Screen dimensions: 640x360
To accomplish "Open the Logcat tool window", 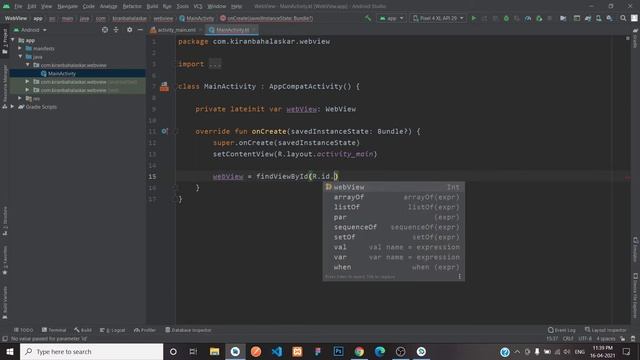I will coord(113,330).
